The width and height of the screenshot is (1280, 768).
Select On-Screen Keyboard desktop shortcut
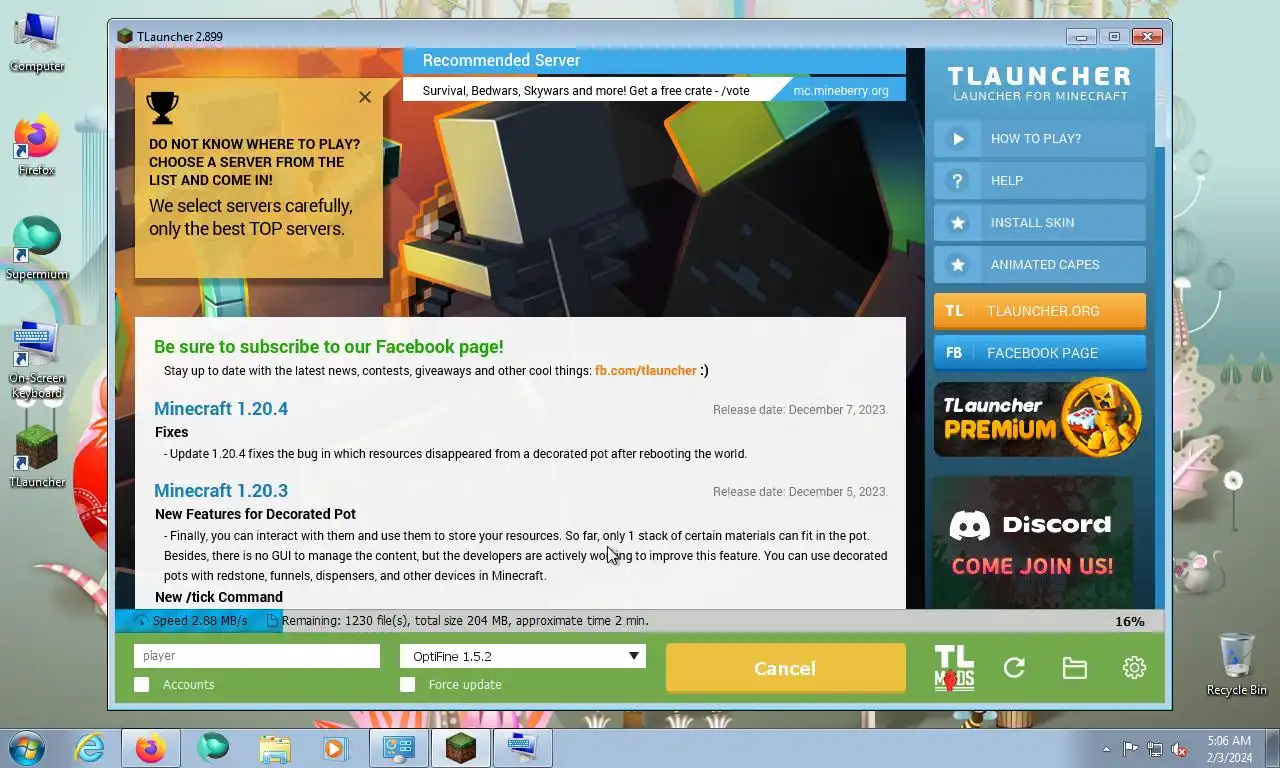37,360
